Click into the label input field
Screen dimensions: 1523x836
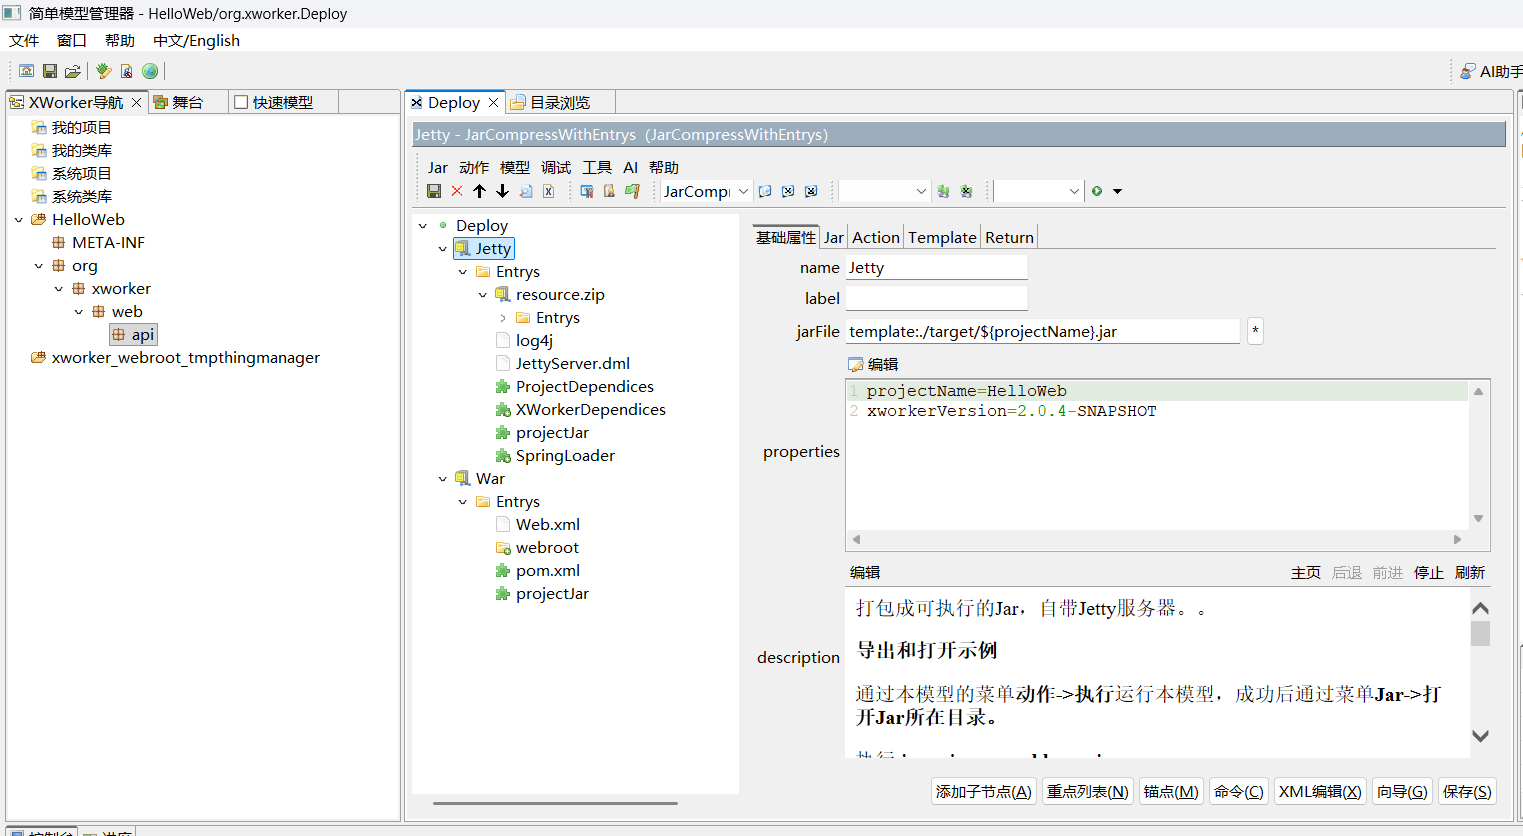point(937,298)
